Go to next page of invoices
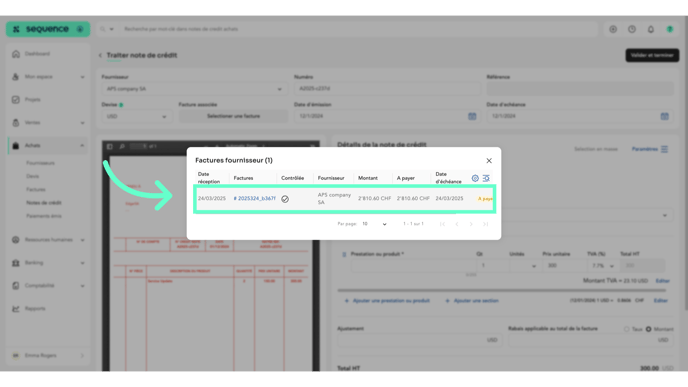This screenshot has height=387, width=688. (x=471, y=224)
